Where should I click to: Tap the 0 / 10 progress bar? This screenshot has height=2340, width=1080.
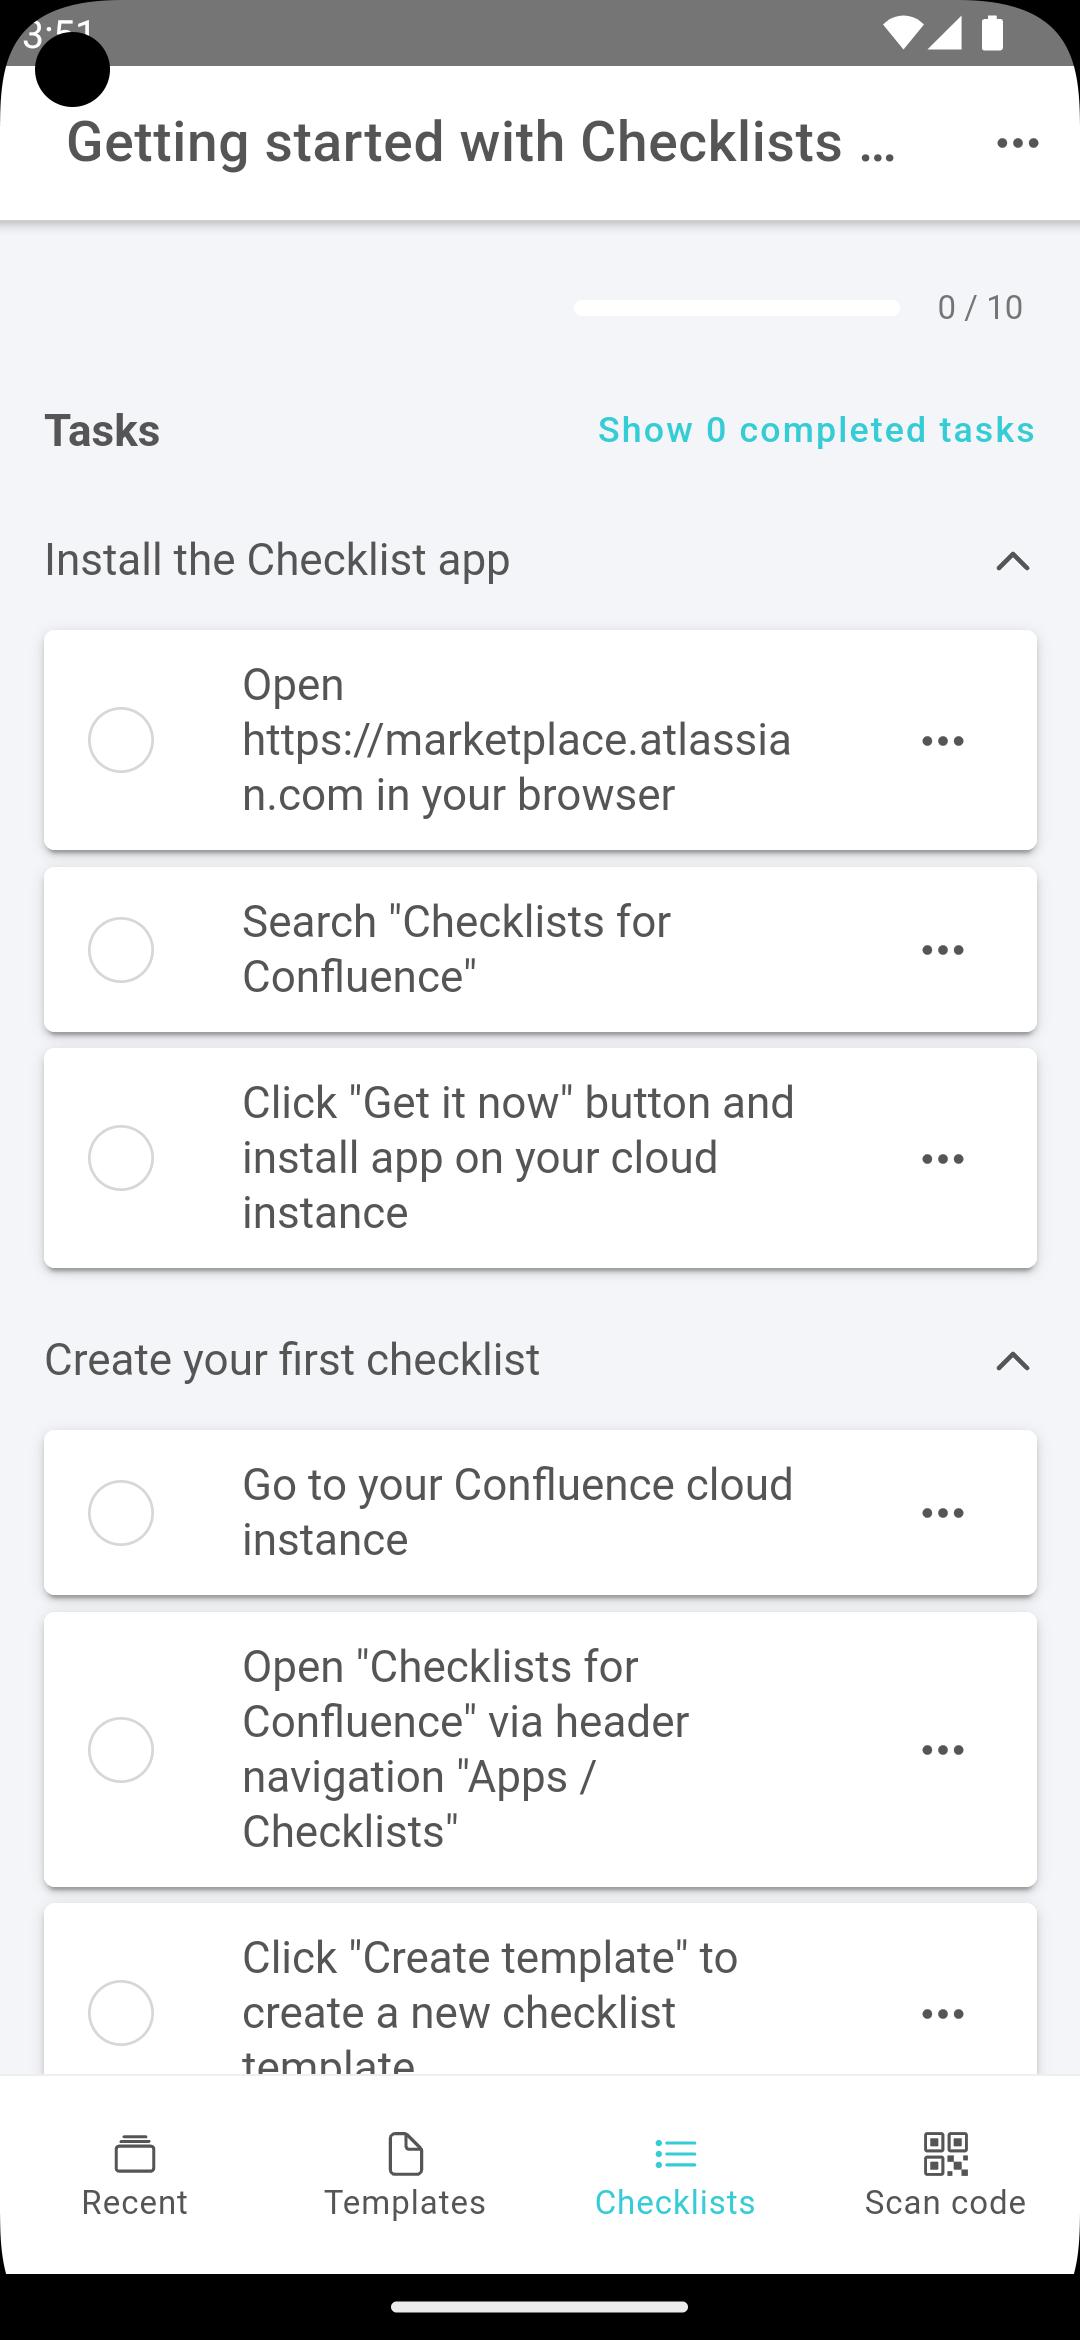pyautogui.click(x=737, y=308)
